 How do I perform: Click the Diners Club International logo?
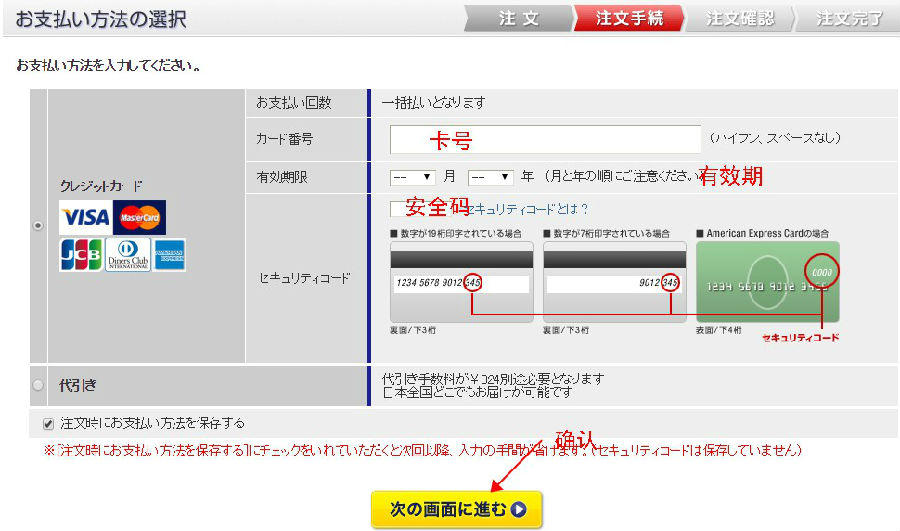point(128,254)
